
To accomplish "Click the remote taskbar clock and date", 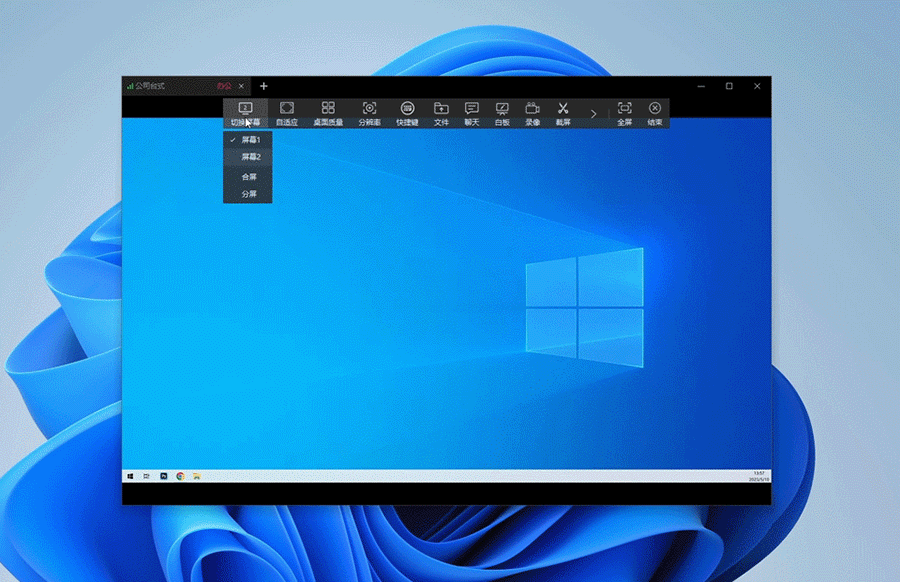I will [758, 476].
